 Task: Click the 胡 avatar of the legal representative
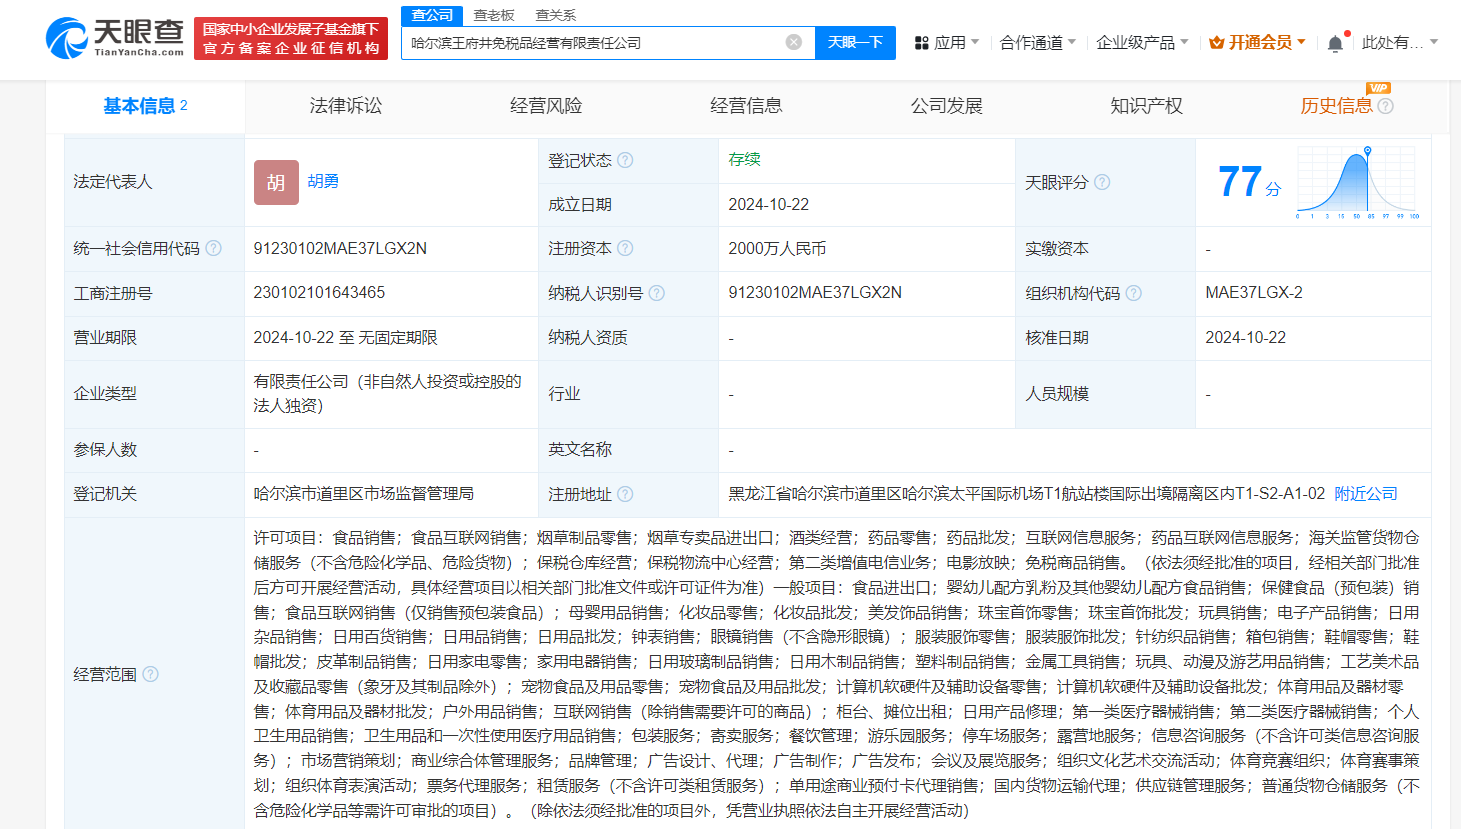click(x=276, y=182)
